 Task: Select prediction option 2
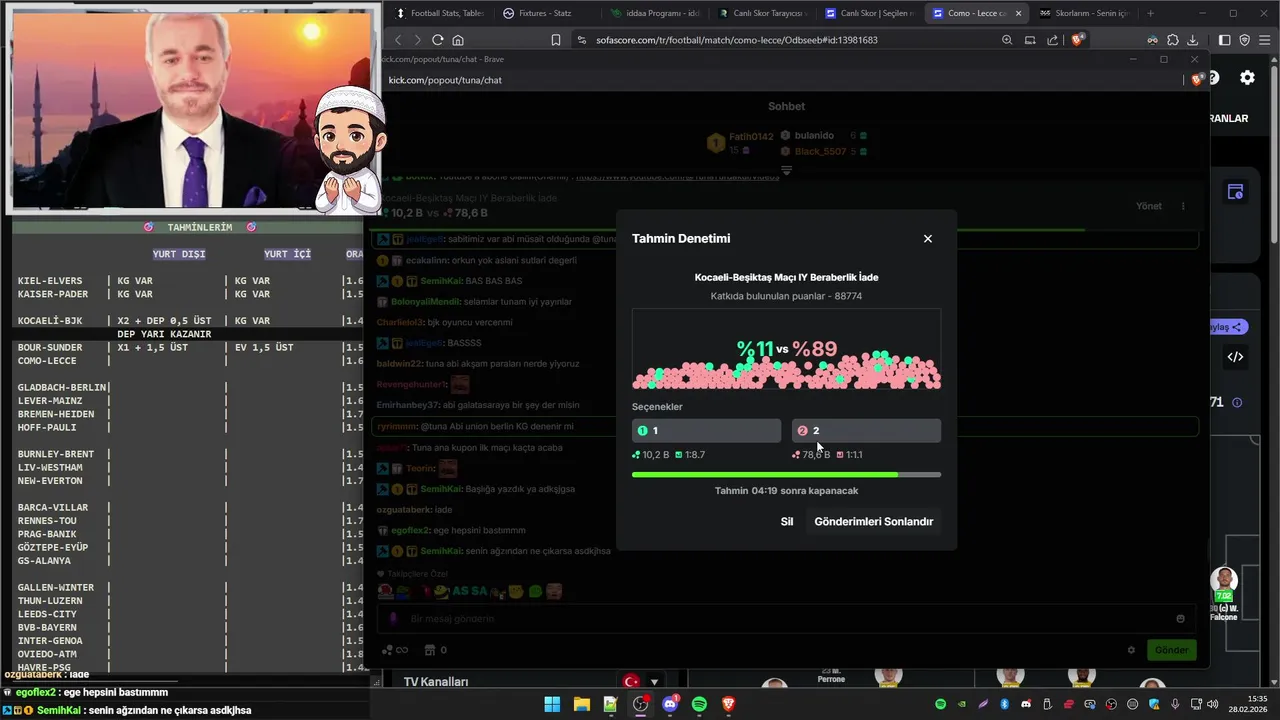(x=866, y=431)
